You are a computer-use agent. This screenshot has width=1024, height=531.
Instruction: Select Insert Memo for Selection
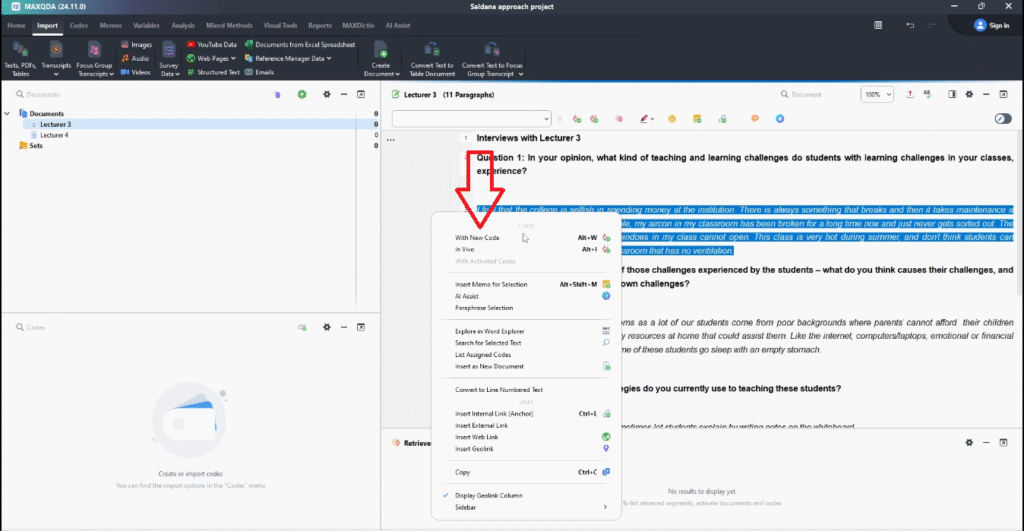coord(490,285)
